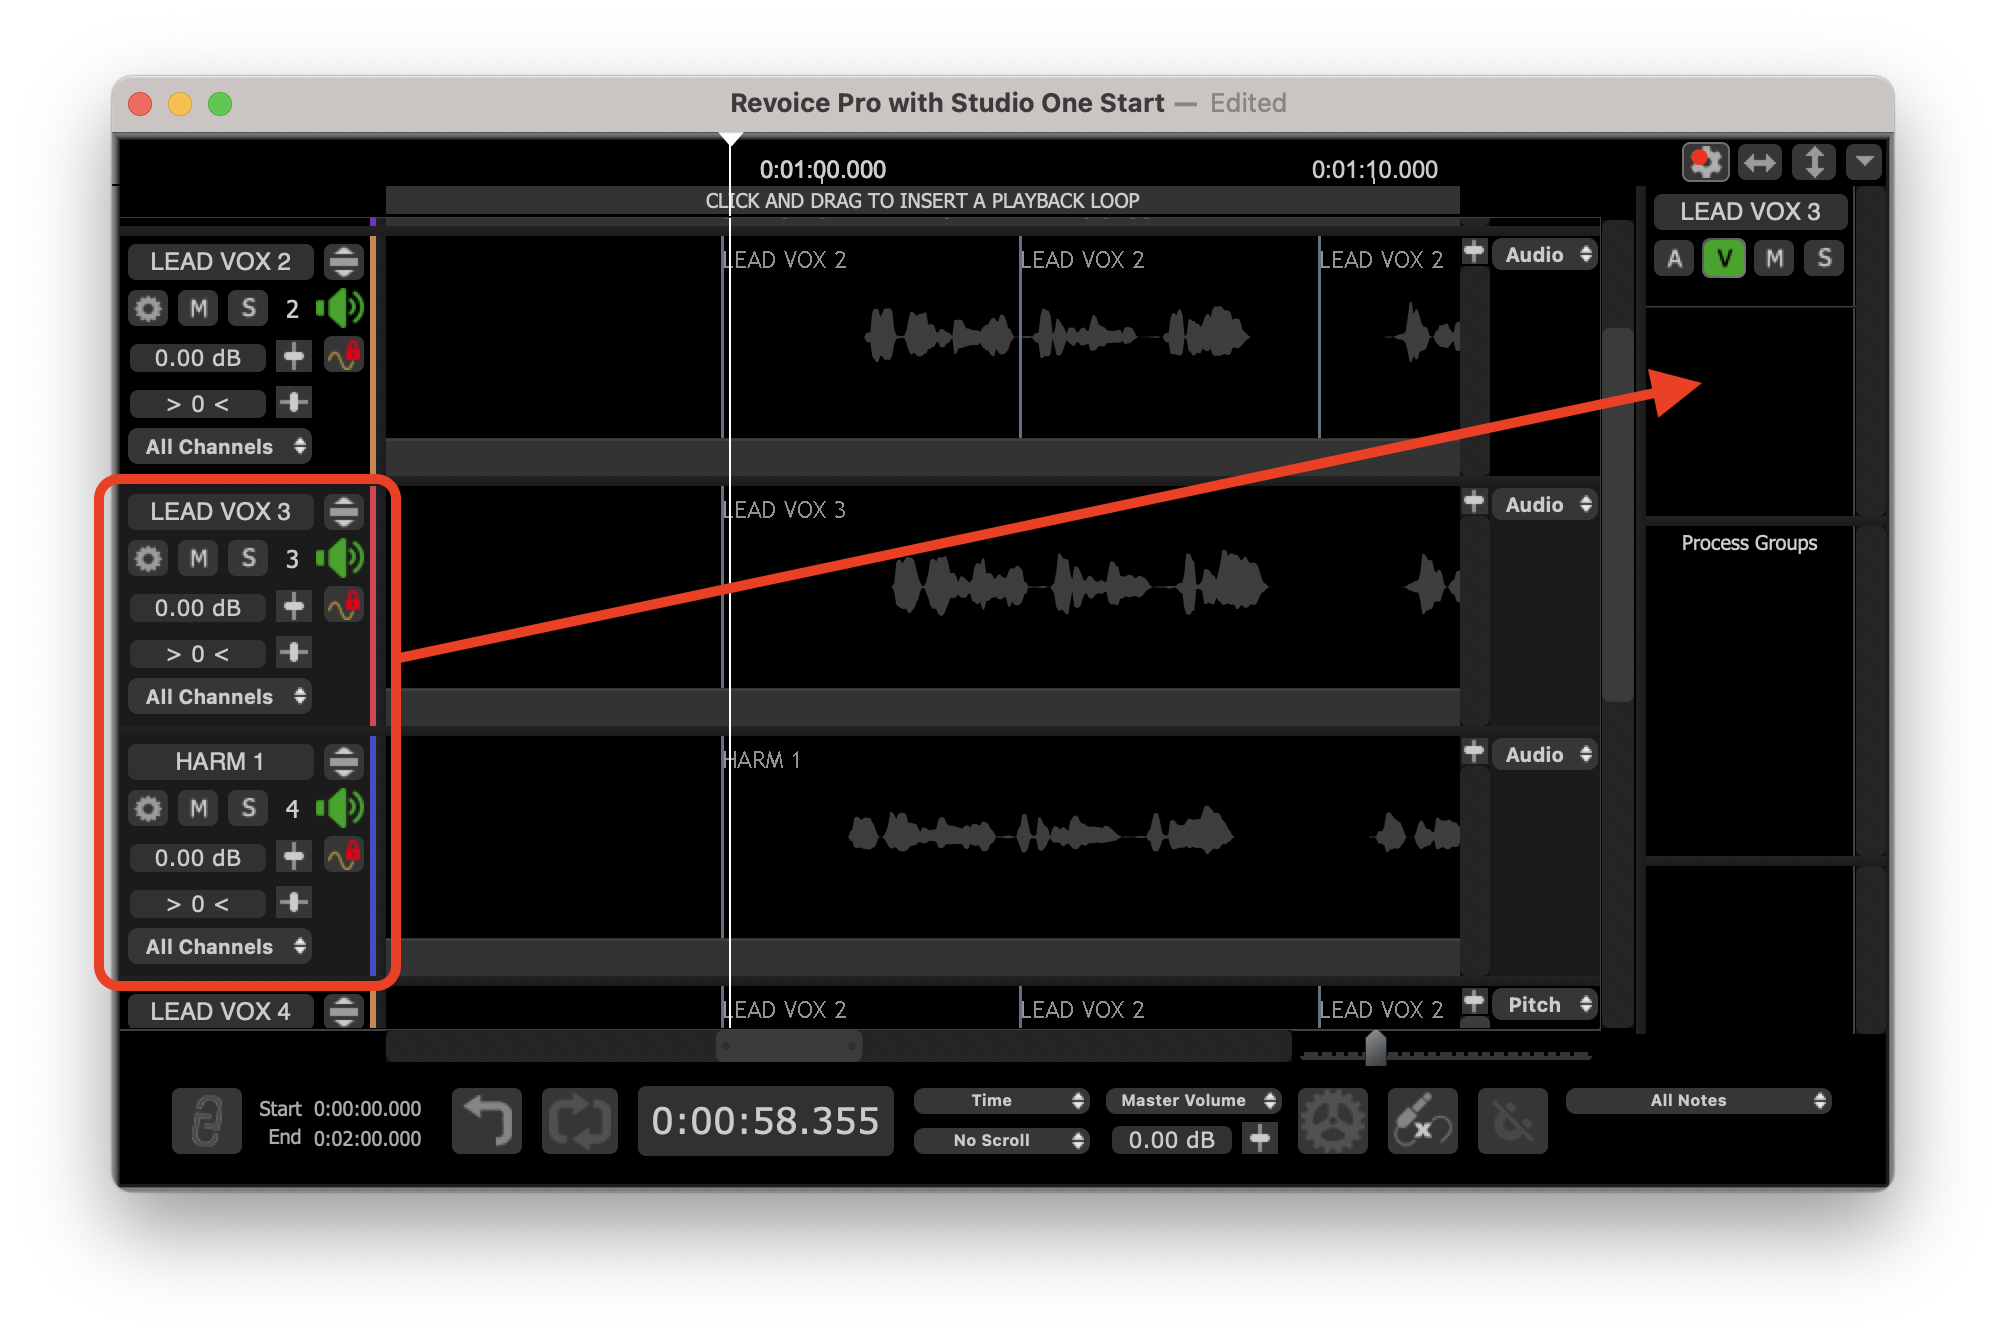Toggle the loop playback button
The image size is (2006, 1340).
(x=579, y=1121)
